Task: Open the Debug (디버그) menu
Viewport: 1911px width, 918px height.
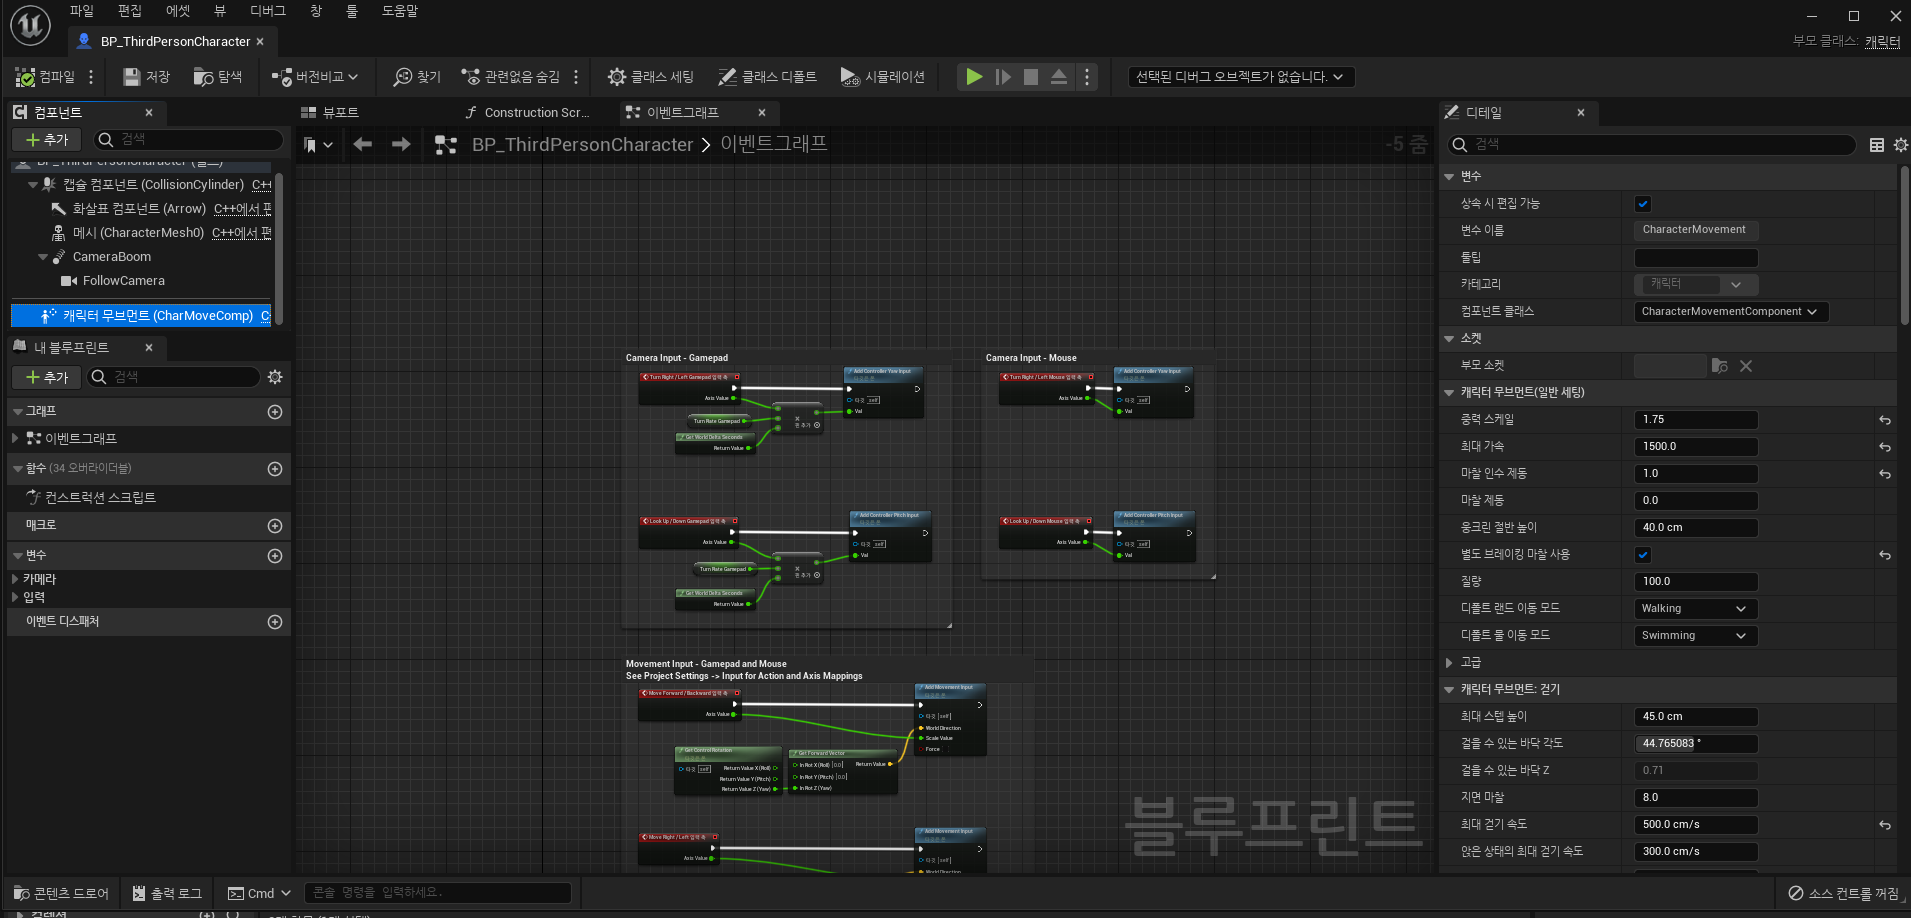Action: [x=268, y=11]
